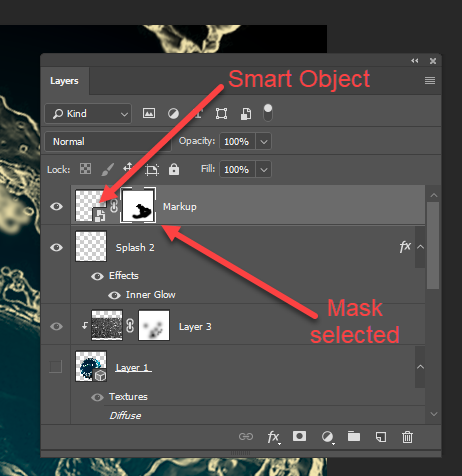Image resolution: width=462 pixels, height=476 pixels.
Task: Click the Fill 100% value field
Action: [x=237, y=169]
